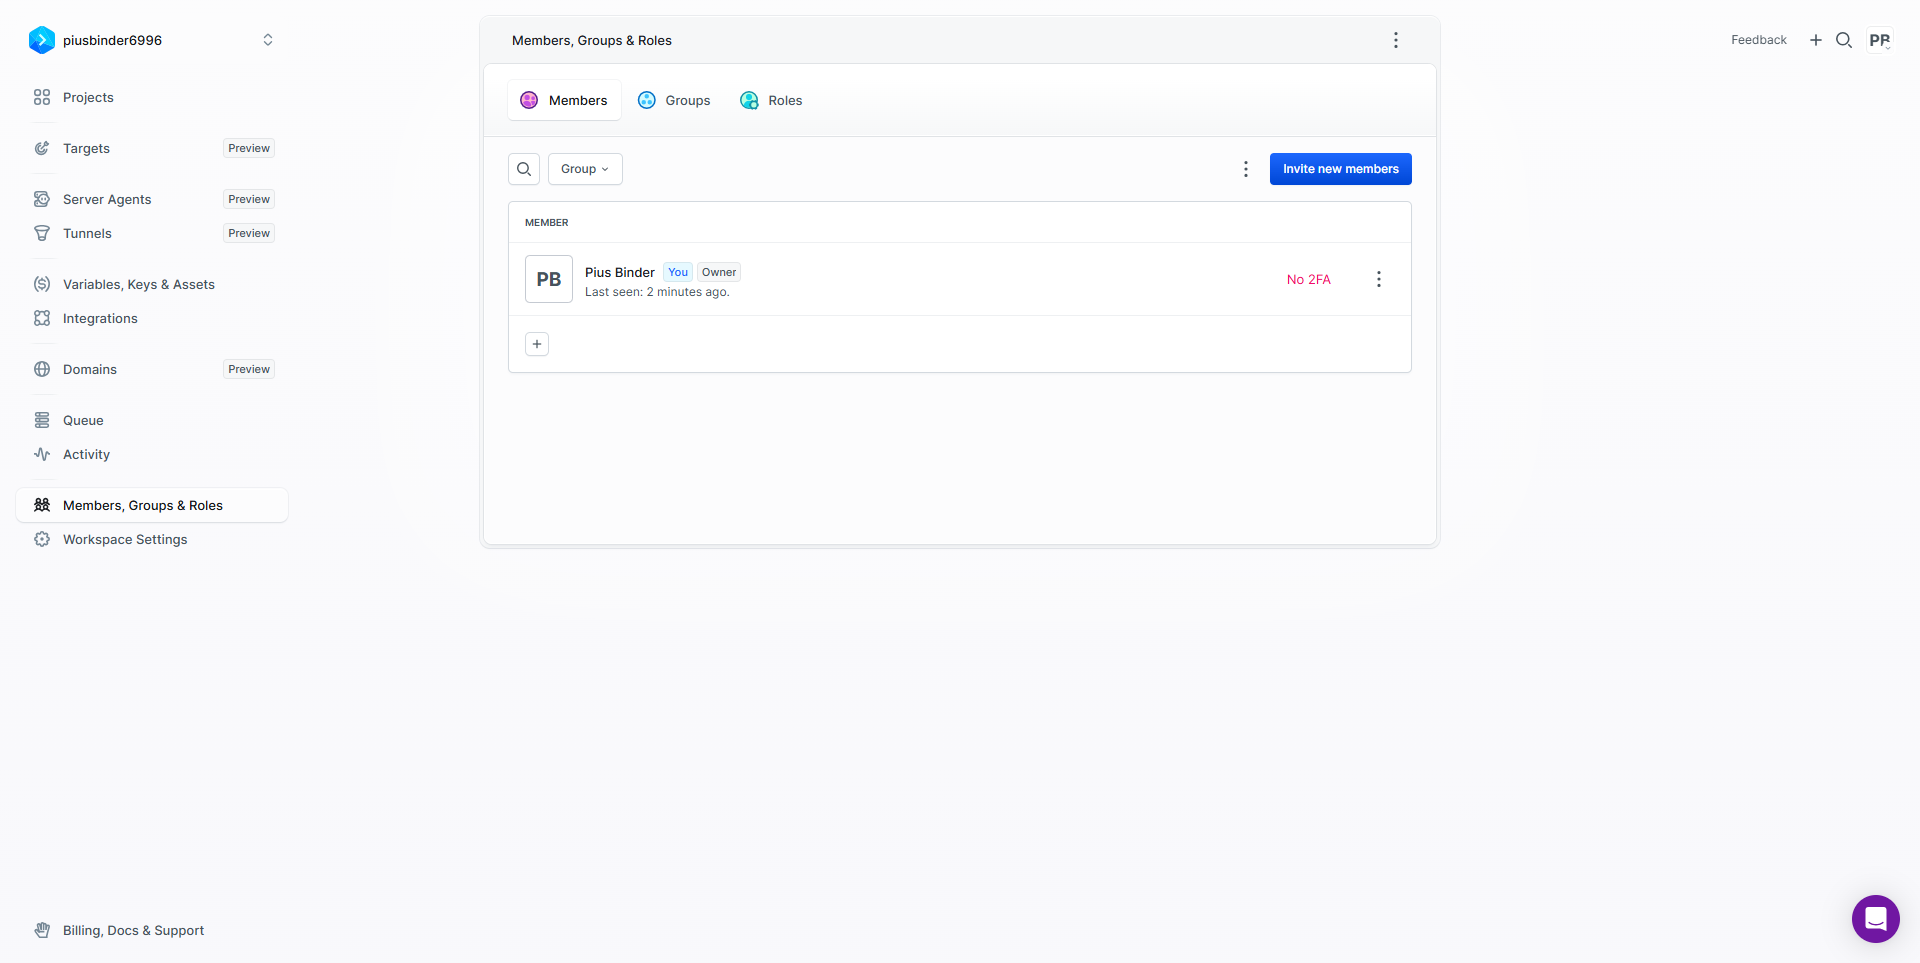Viewport: 1920px width, 963px height.
Task: Open Pius Binder member options menu
Action: click(x=1378, y=279)
